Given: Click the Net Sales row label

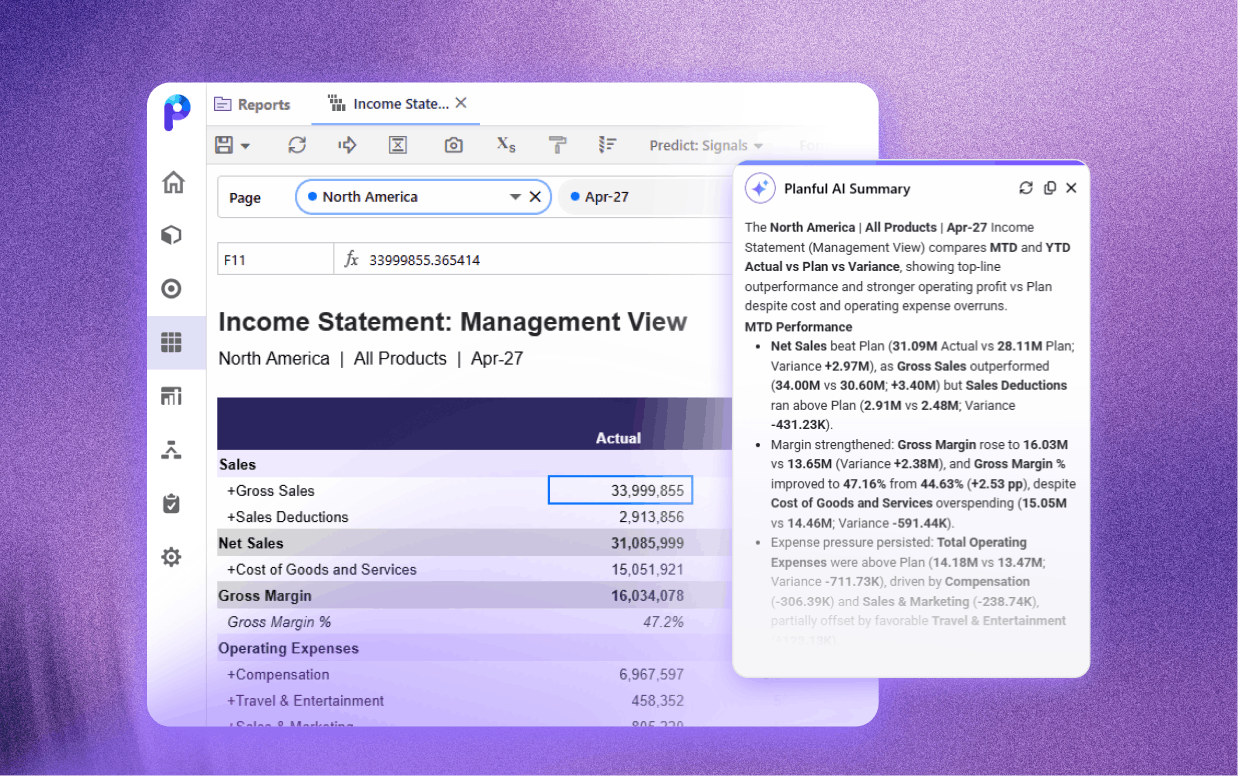Looking at the screenshot, I should coord(251,543).
